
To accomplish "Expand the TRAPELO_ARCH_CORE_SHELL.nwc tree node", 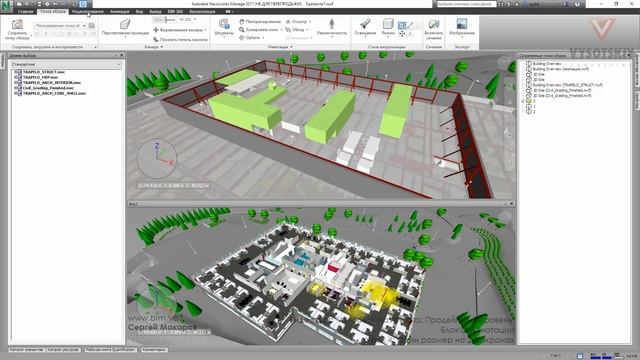I will (16, 93).
